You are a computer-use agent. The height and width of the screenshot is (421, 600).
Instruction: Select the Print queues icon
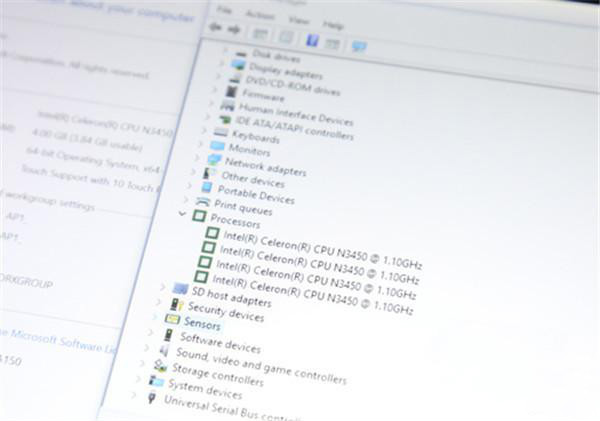[x=203, y=201]
